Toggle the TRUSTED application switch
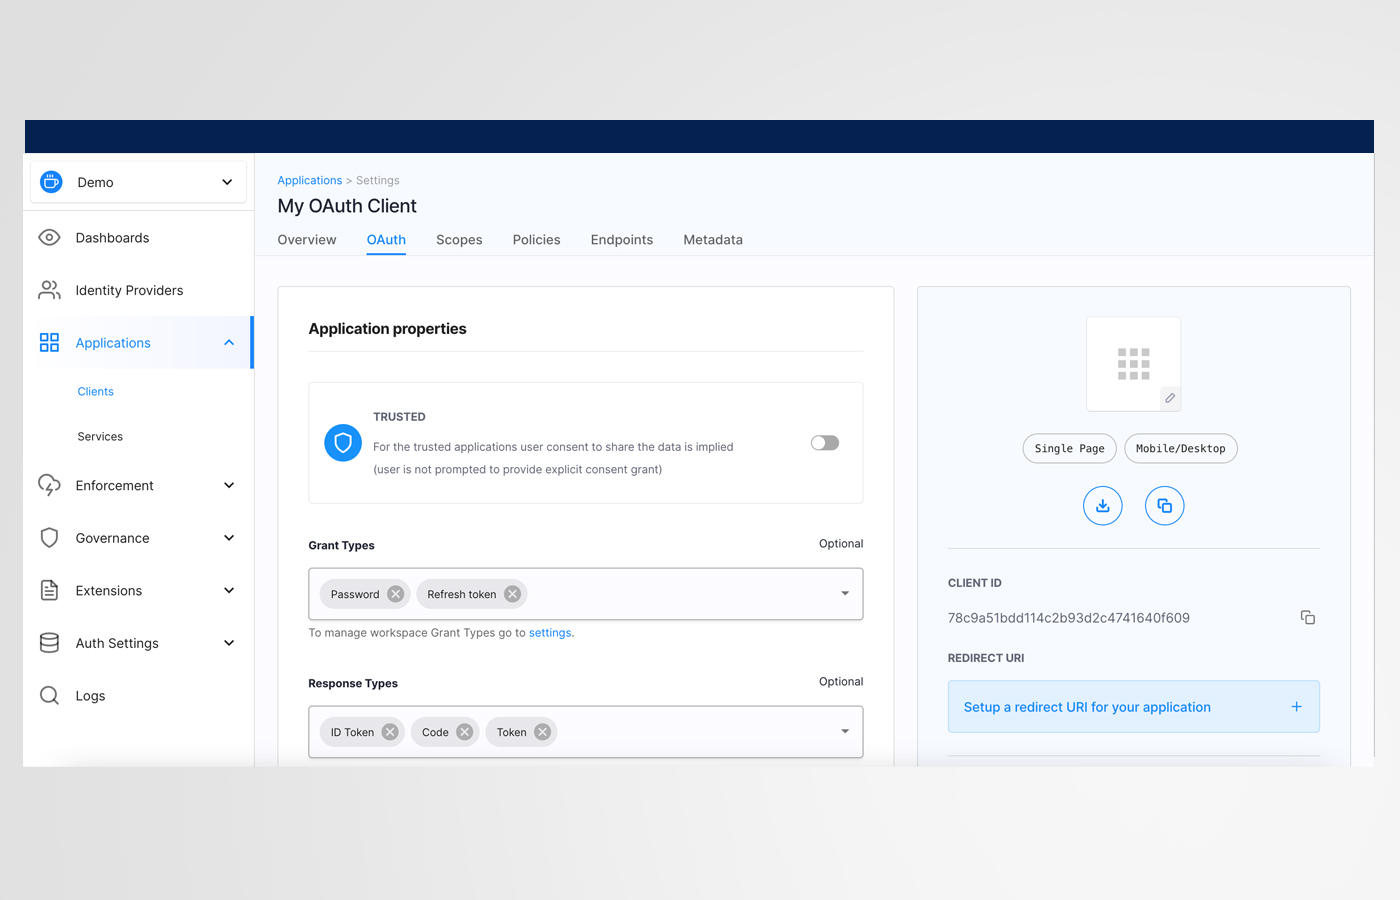 tap(824, 442)
